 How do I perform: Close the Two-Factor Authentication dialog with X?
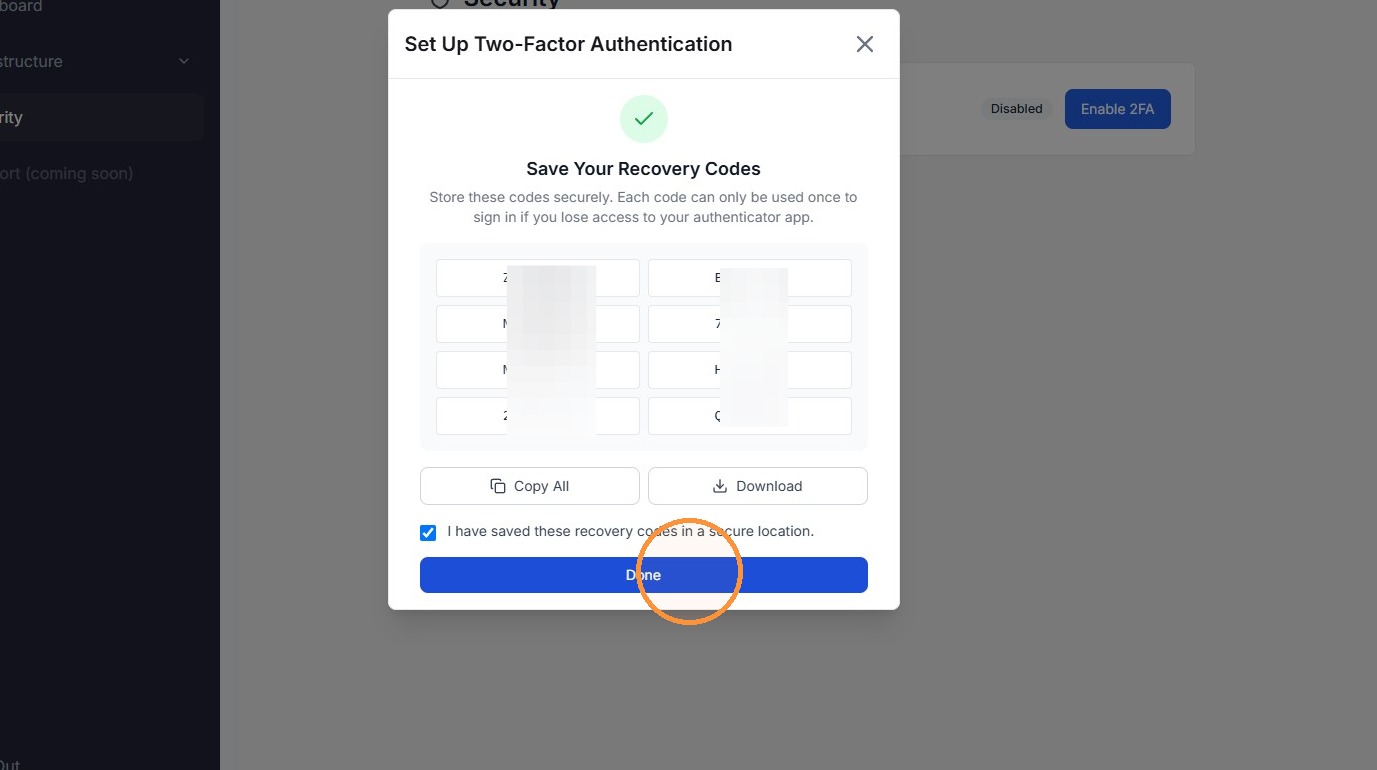point(865,44)
